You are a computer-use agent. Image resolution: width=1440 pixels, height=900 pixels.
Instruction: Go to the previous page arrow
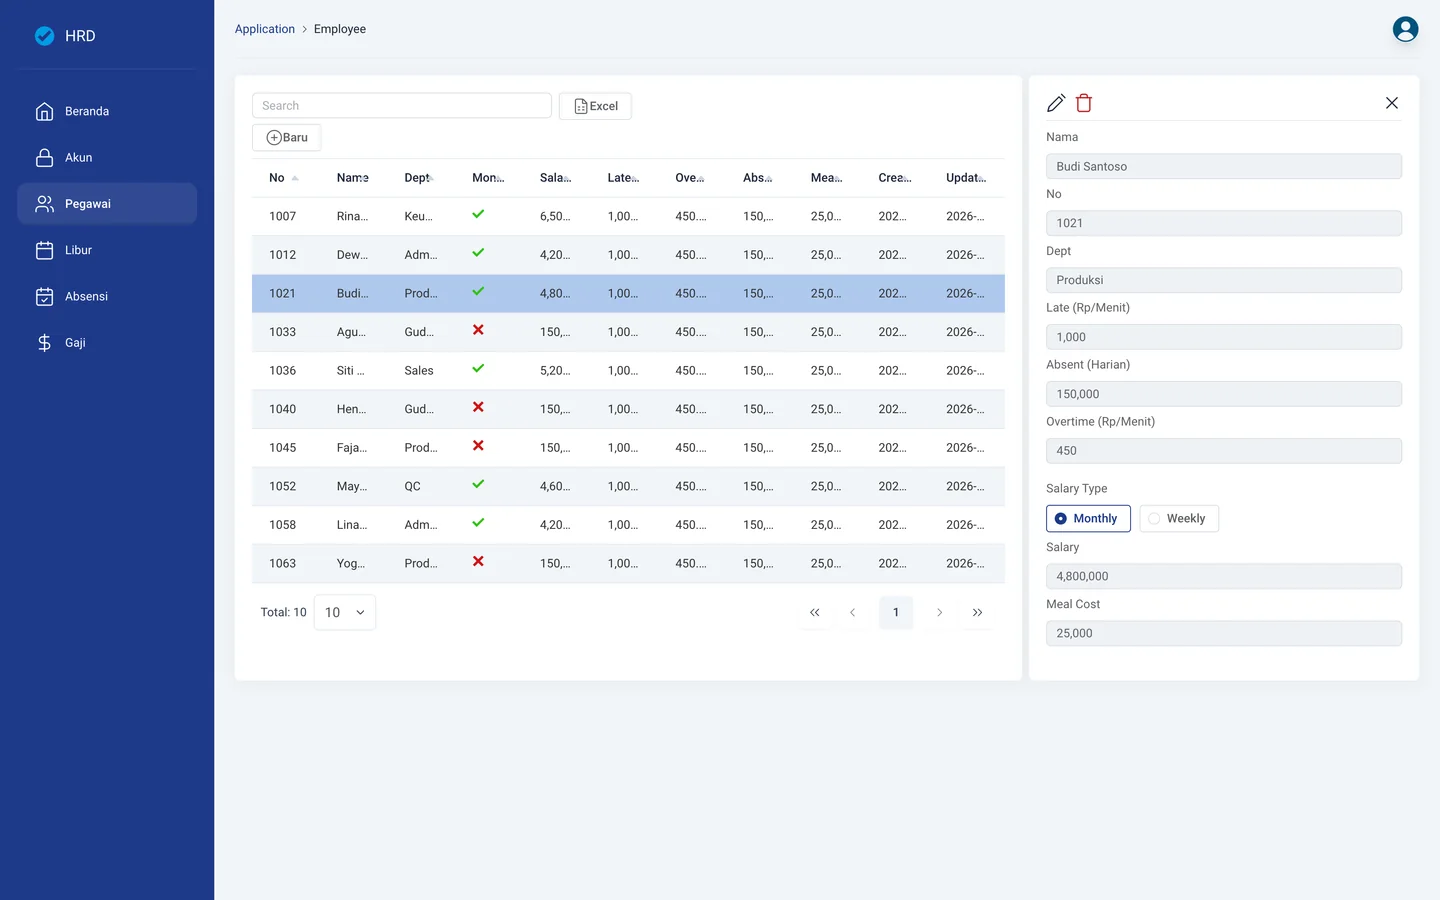[852, 613]
